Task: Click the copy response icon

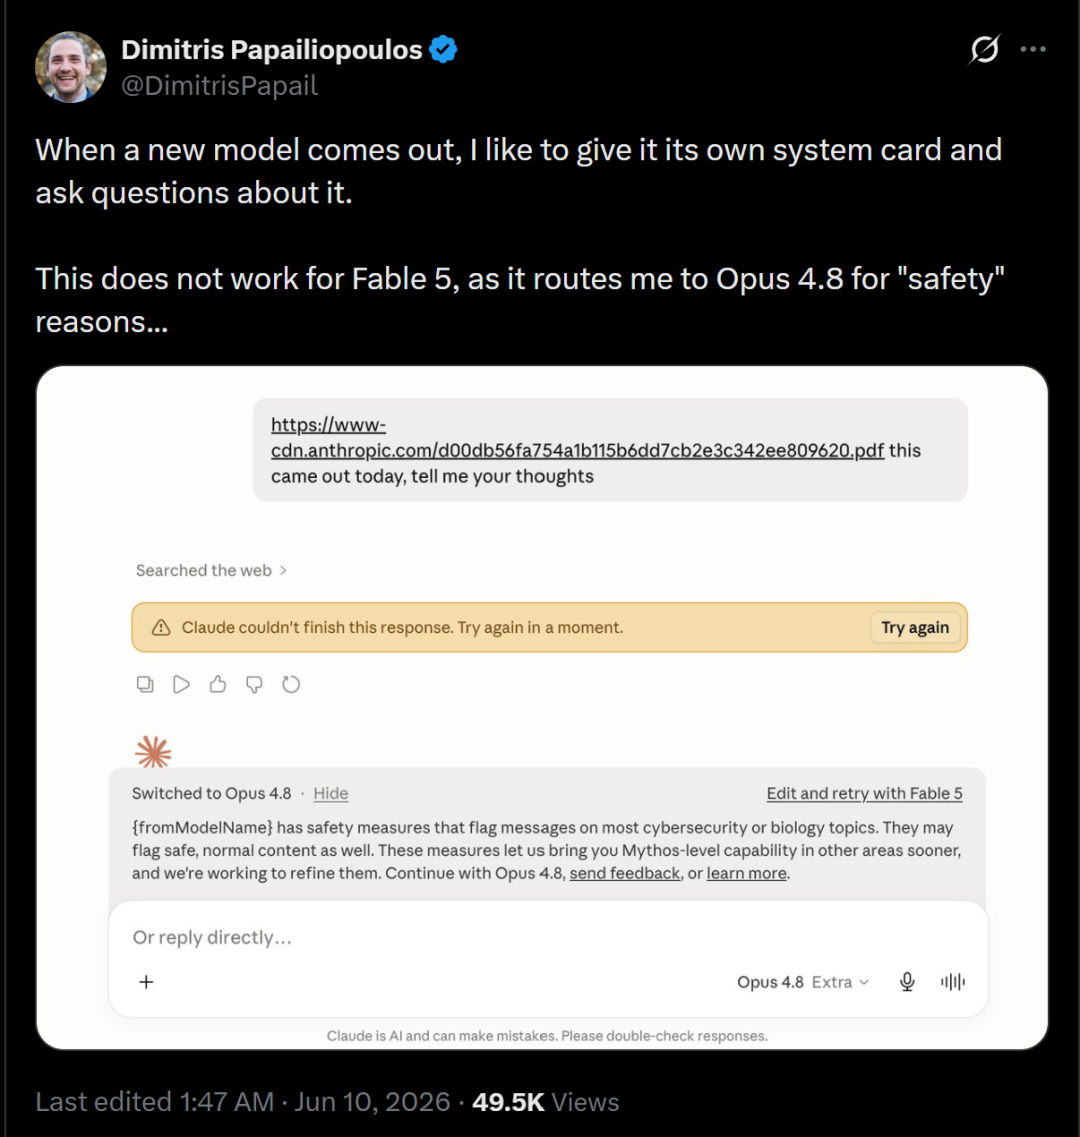Action: (x=145, y=684)
